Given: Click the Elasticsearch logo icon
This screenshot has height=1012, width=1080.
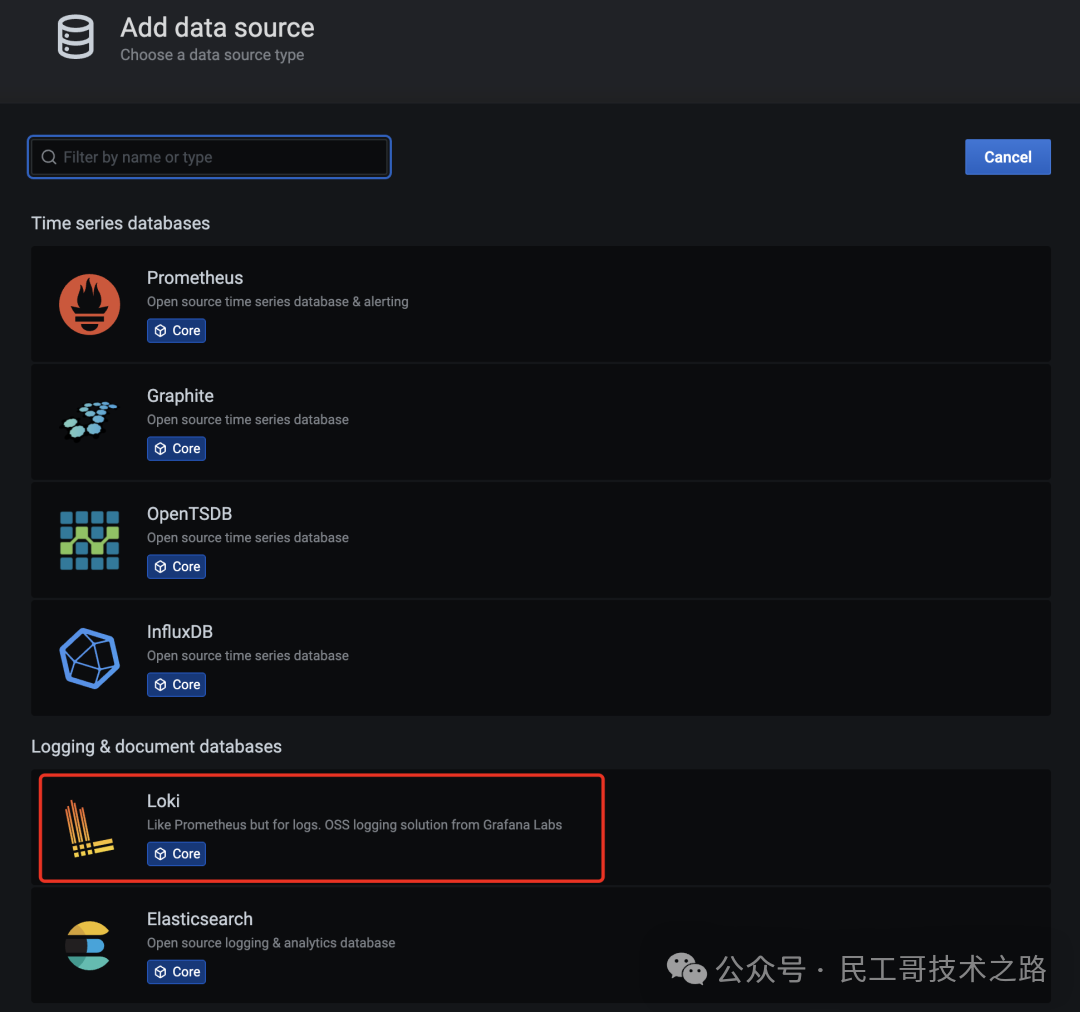Looking at the screenshot, I should click(x=88, y=945).
